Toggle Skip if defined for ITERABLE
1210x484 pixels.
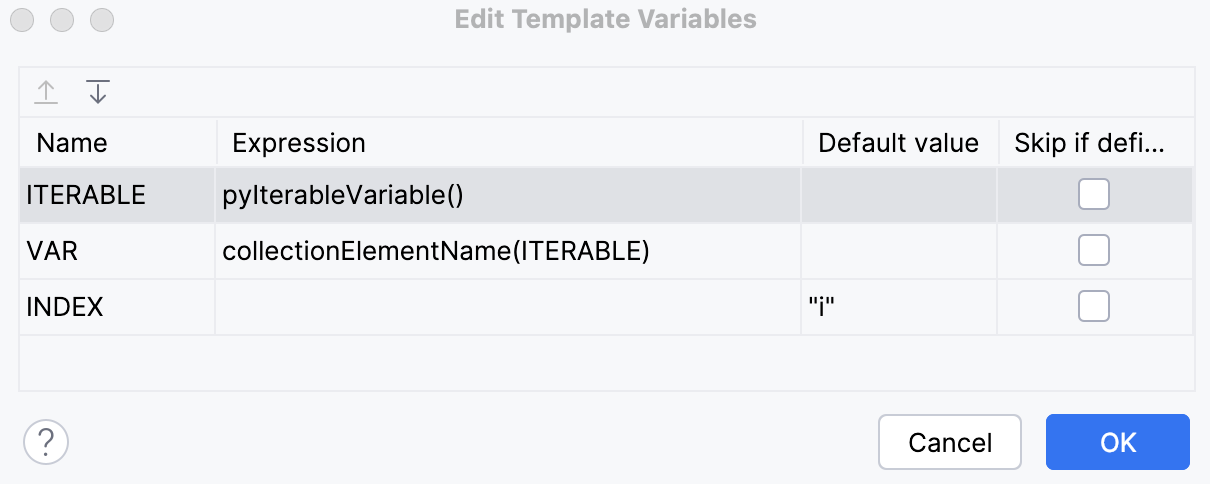(x=1093, y=195)
